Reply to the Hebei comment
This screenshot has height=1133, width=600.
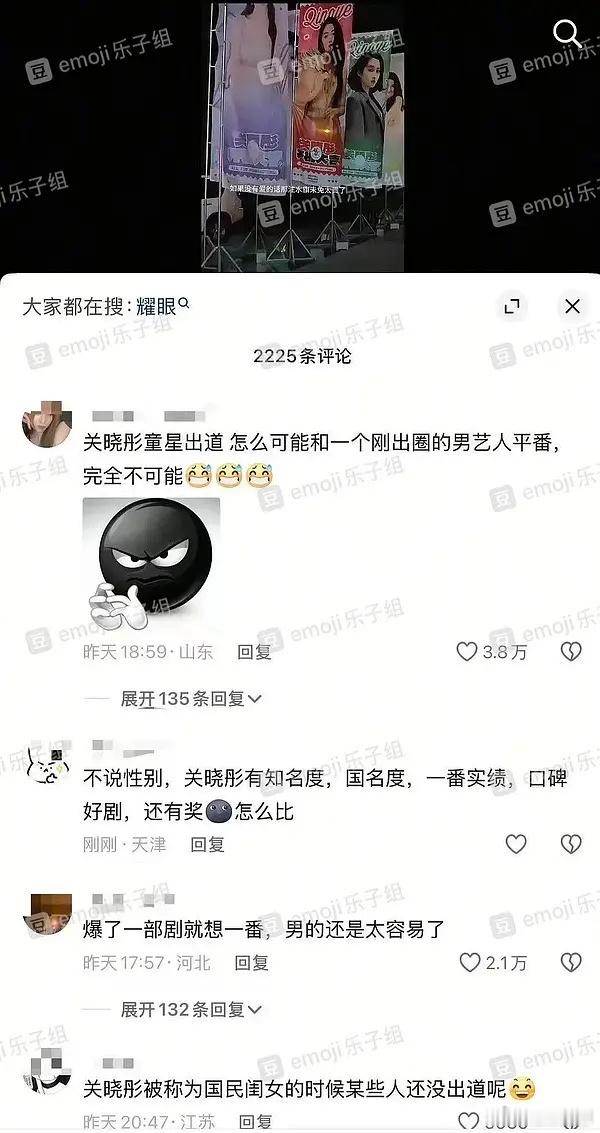pyautogui.click(x=252, y=962)
